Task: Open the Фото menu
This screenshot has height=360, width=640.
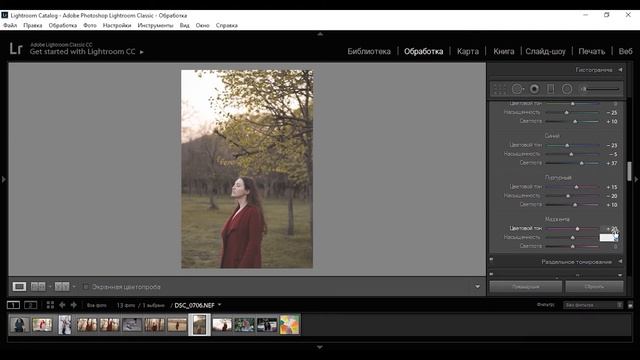Action: coord(90,25)
